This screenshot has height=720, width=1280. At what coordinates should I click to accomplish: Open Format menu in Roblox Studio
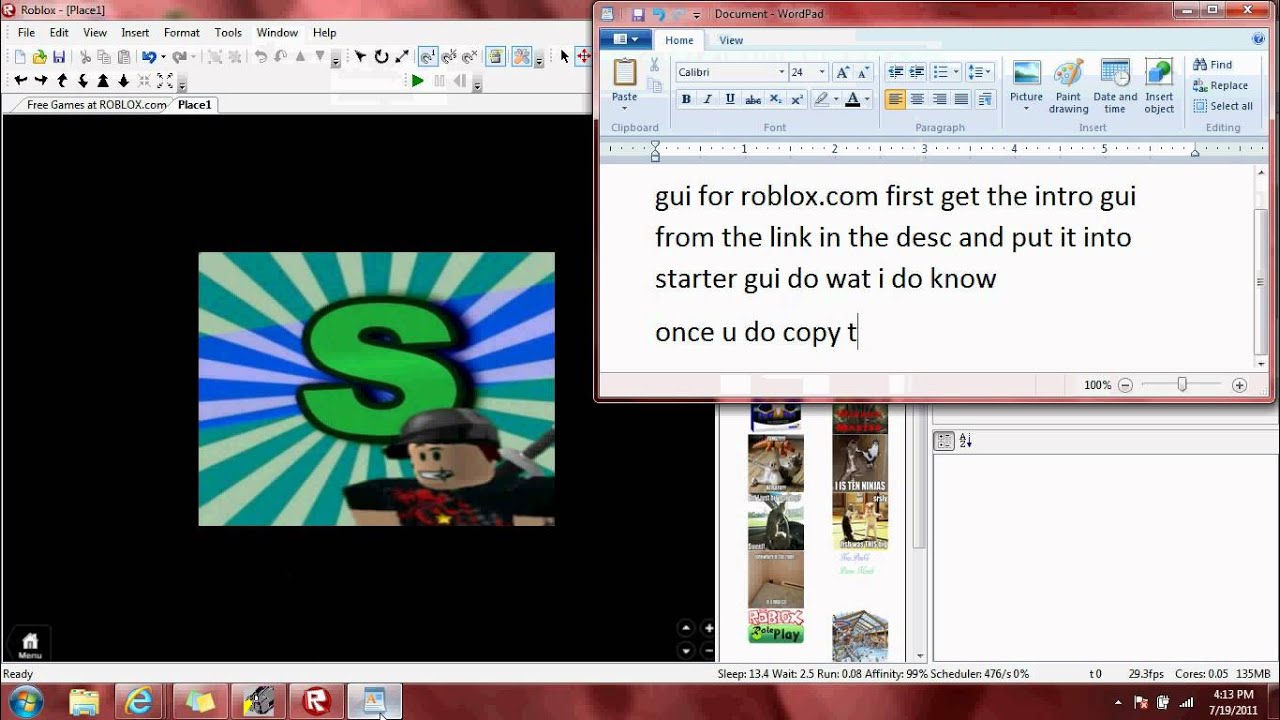182,33
